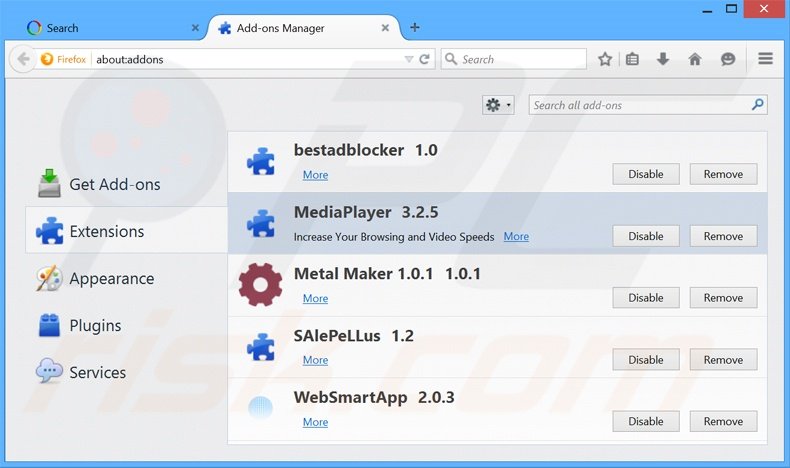Open More link for MediaPlayer
Image resolution: width=790 pixels, height=468 pixels.
(516, 236)
